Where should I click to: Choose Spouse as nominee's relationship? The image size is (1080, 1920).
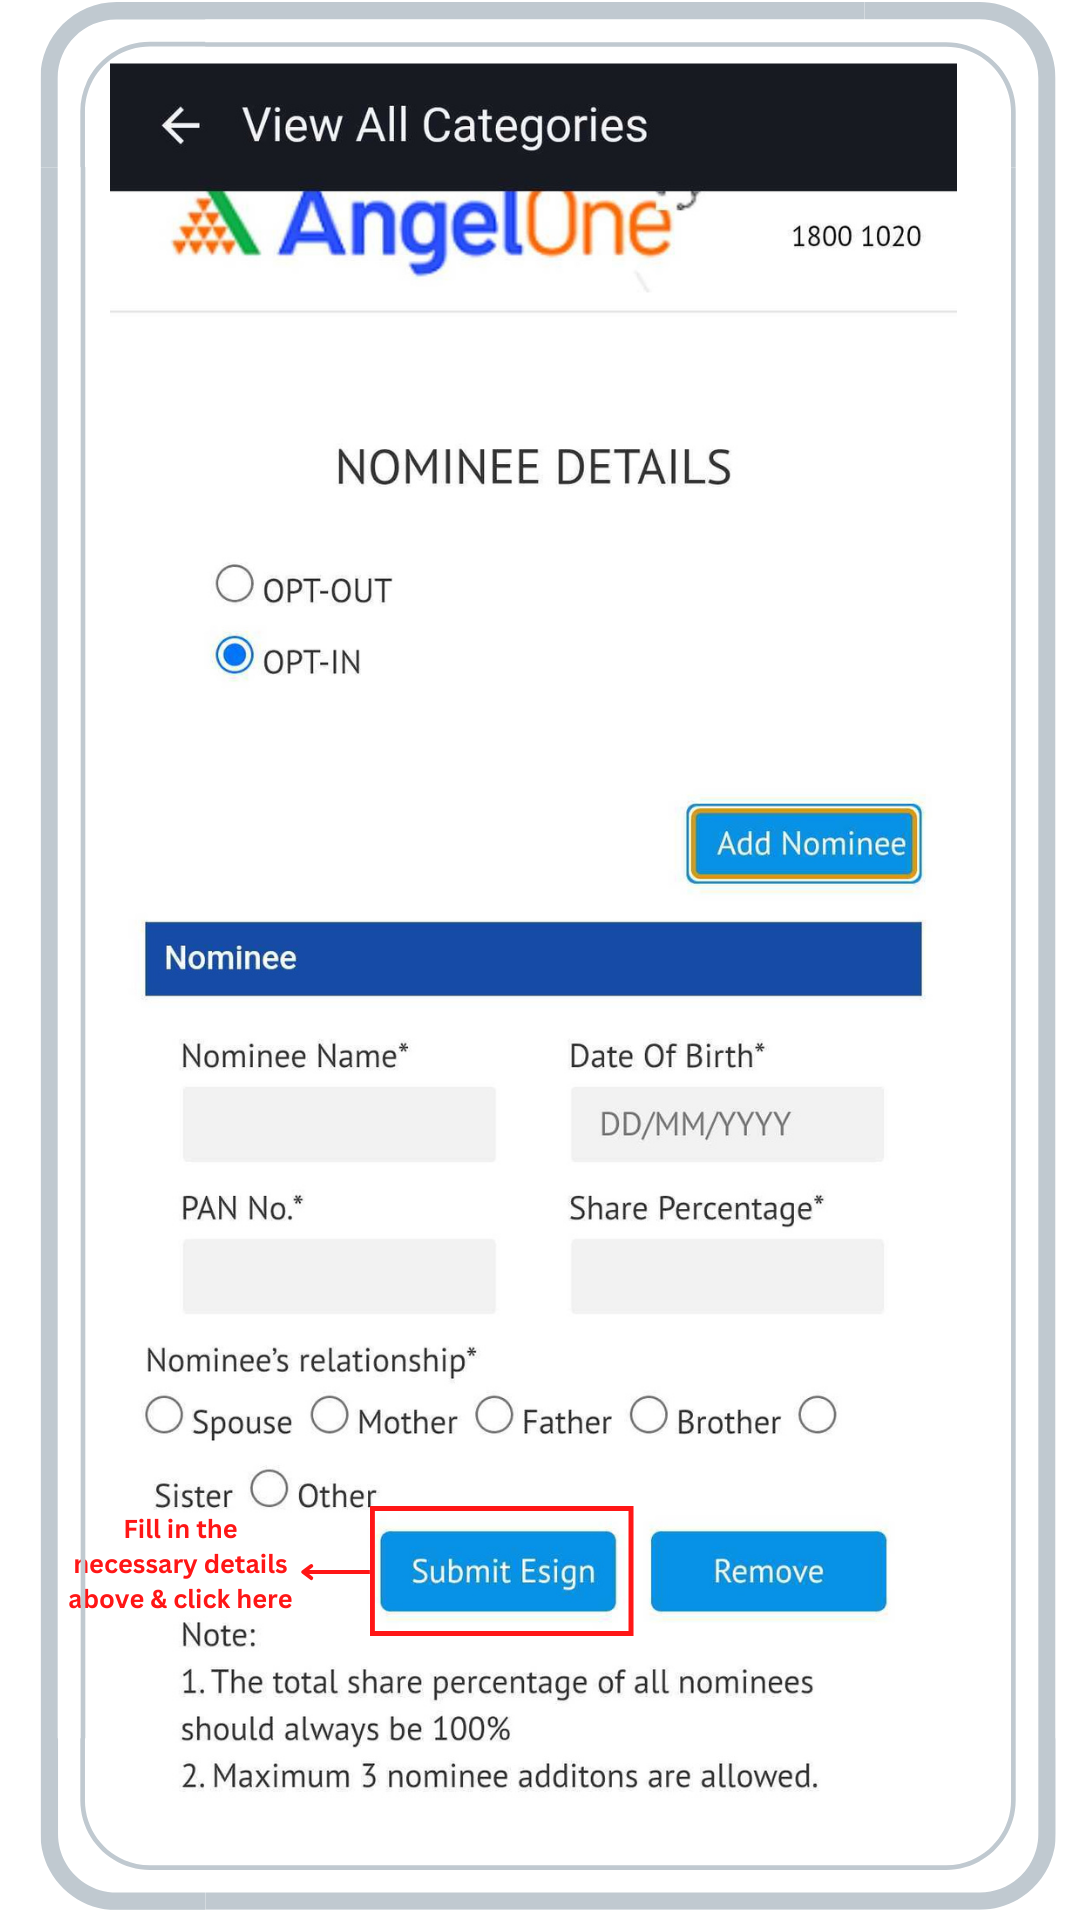pyautogui.click(x=164, y=1416)
